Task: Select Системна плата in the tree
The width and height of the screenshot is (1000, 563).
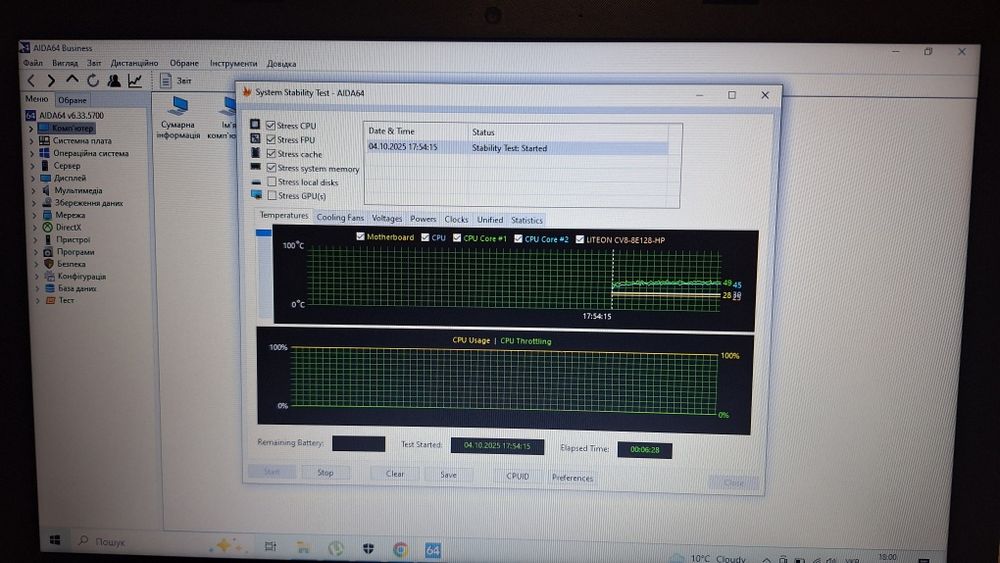Action: point(82,140)
